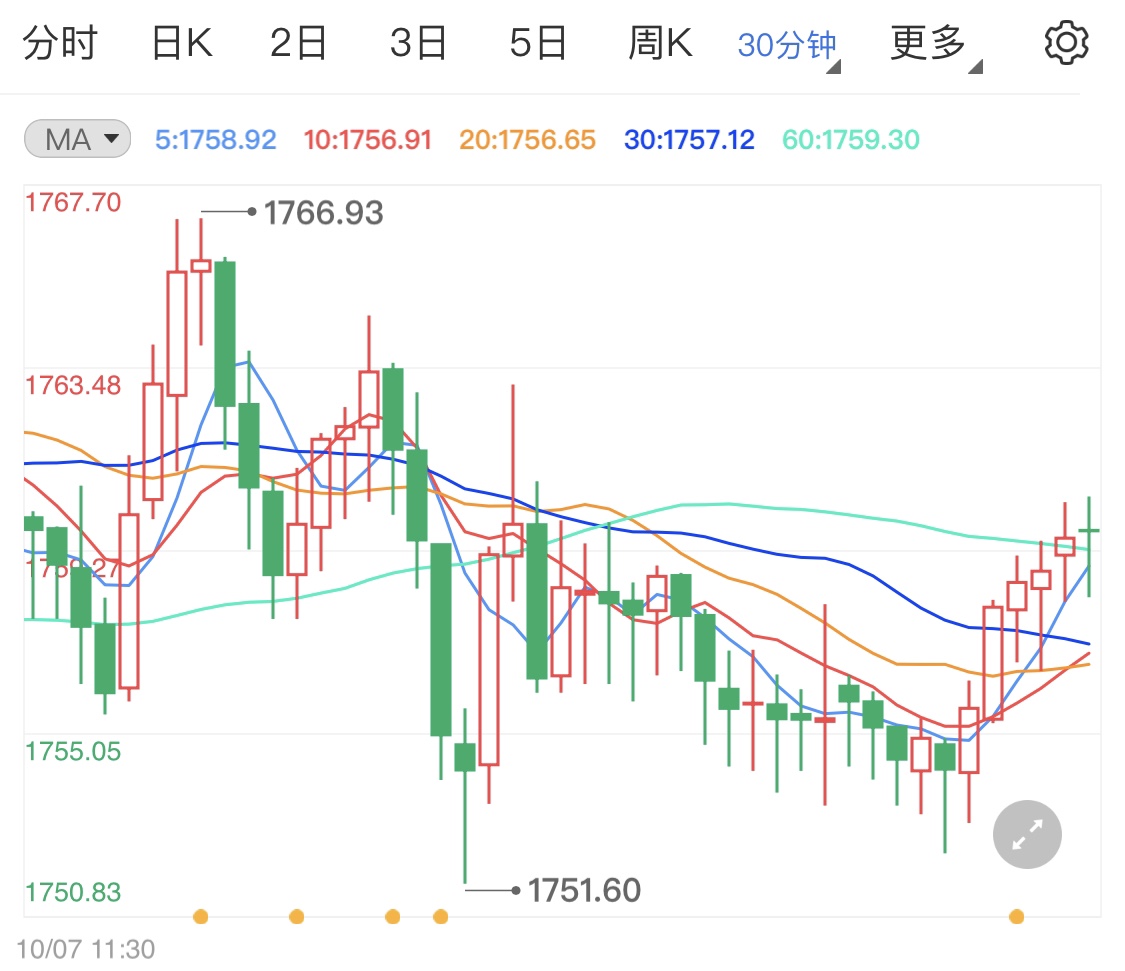Click MA10 value 10:1756.91
The width and height of the screenshot is (1125, 971).
(x=367, y=139)
